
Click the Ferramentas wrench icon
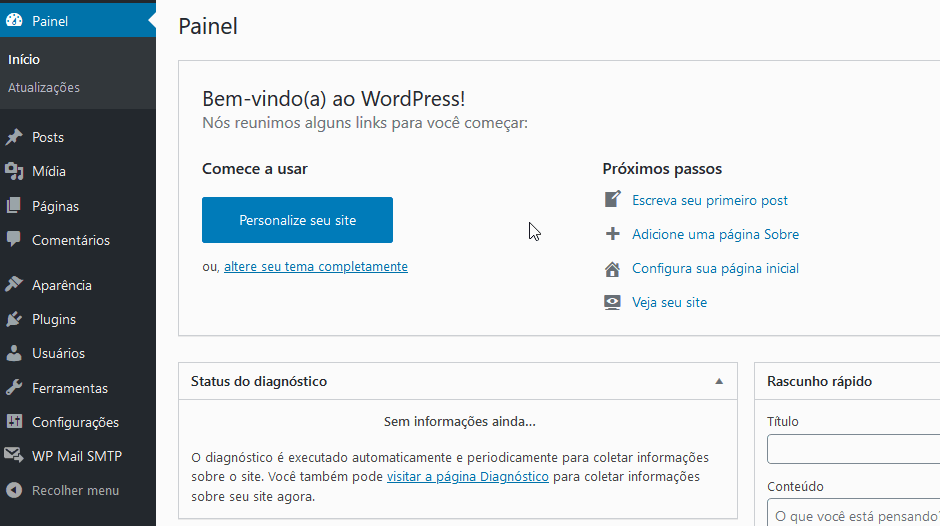14,387
